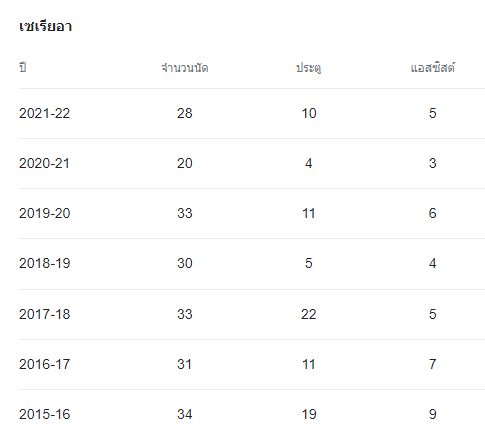Click the 20 matches value for 2020-21
This screenshot has height=447, width=485.
coord(185,163)
